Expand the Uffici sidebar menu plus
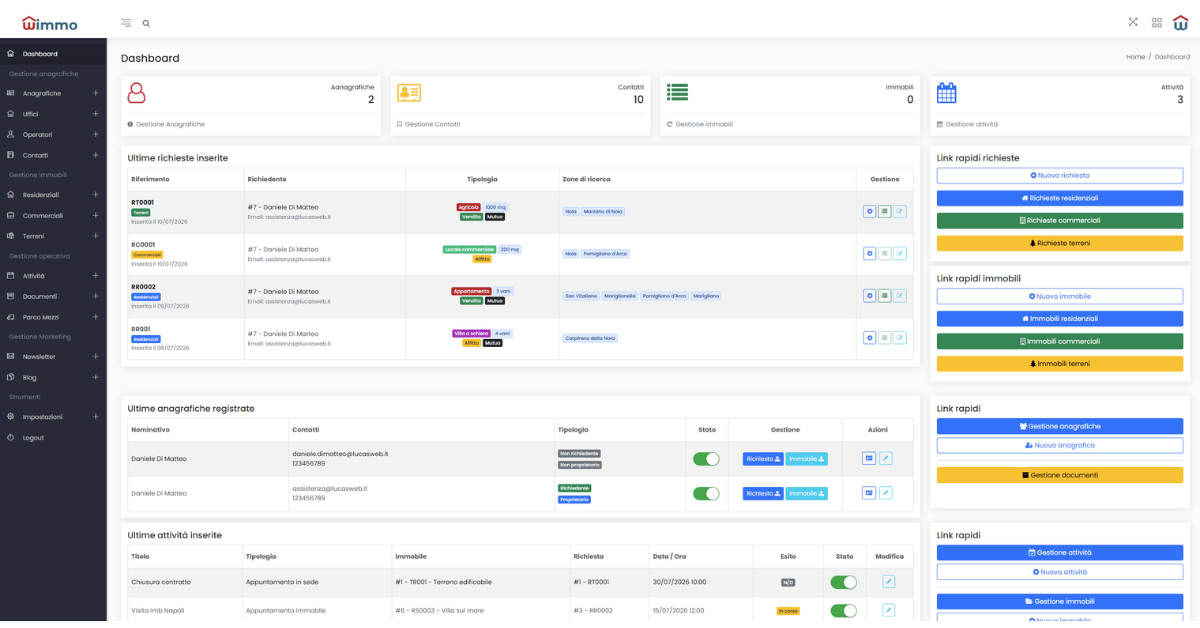This screenshot has height=628, width=1200. (95, 114)
